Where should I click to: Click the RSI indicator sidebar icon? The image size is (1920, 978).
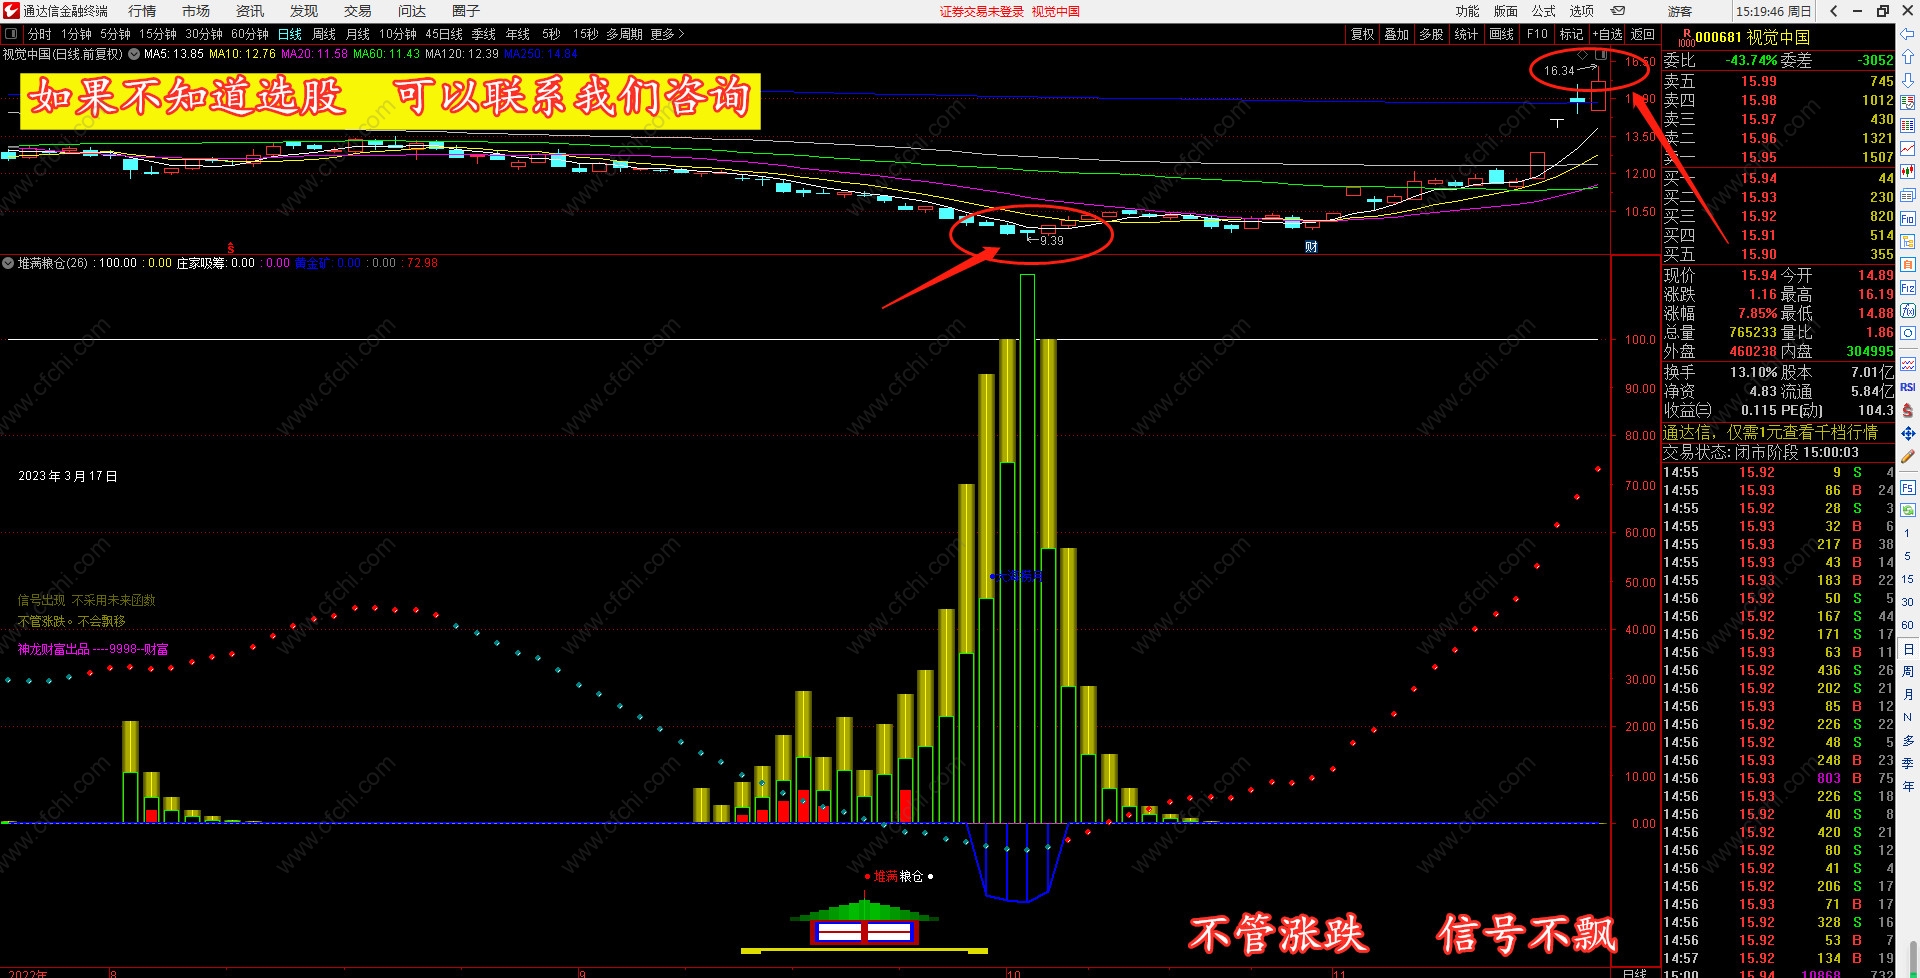1907,387
